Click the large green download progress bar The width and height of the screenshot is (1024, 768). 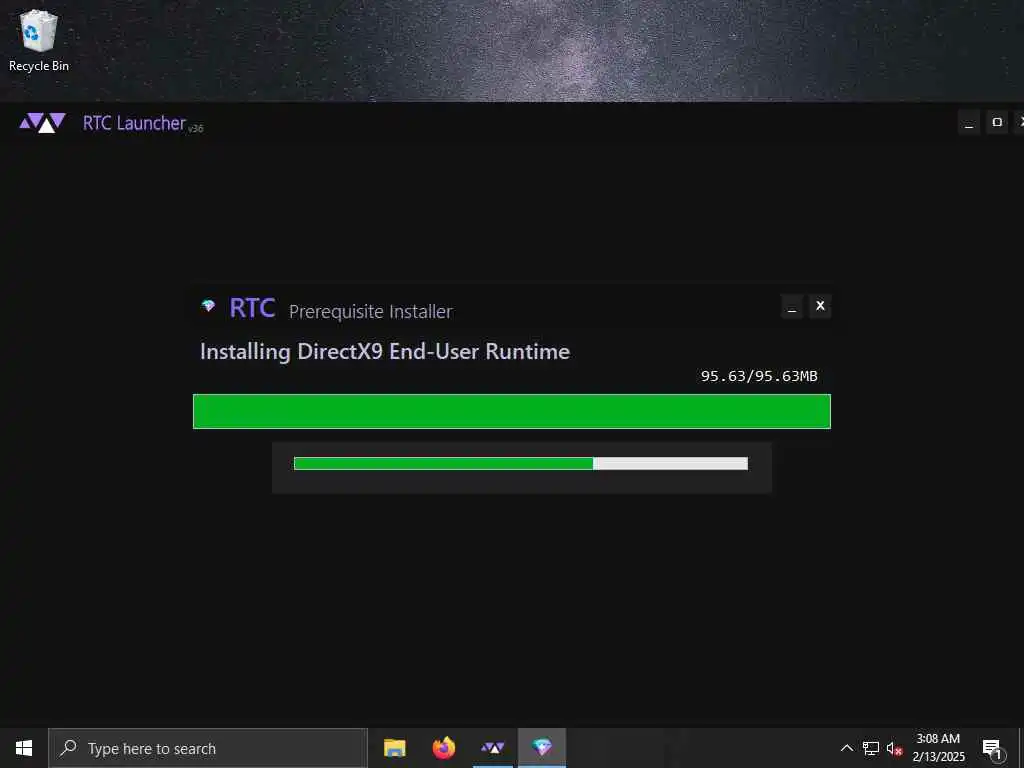coord(512,411)
